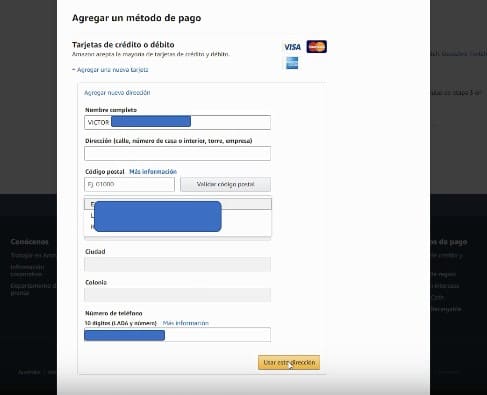Click the 'Ciudad' field
The height and width of the screenshot is (395, 487).
click(x=177, y=264)
